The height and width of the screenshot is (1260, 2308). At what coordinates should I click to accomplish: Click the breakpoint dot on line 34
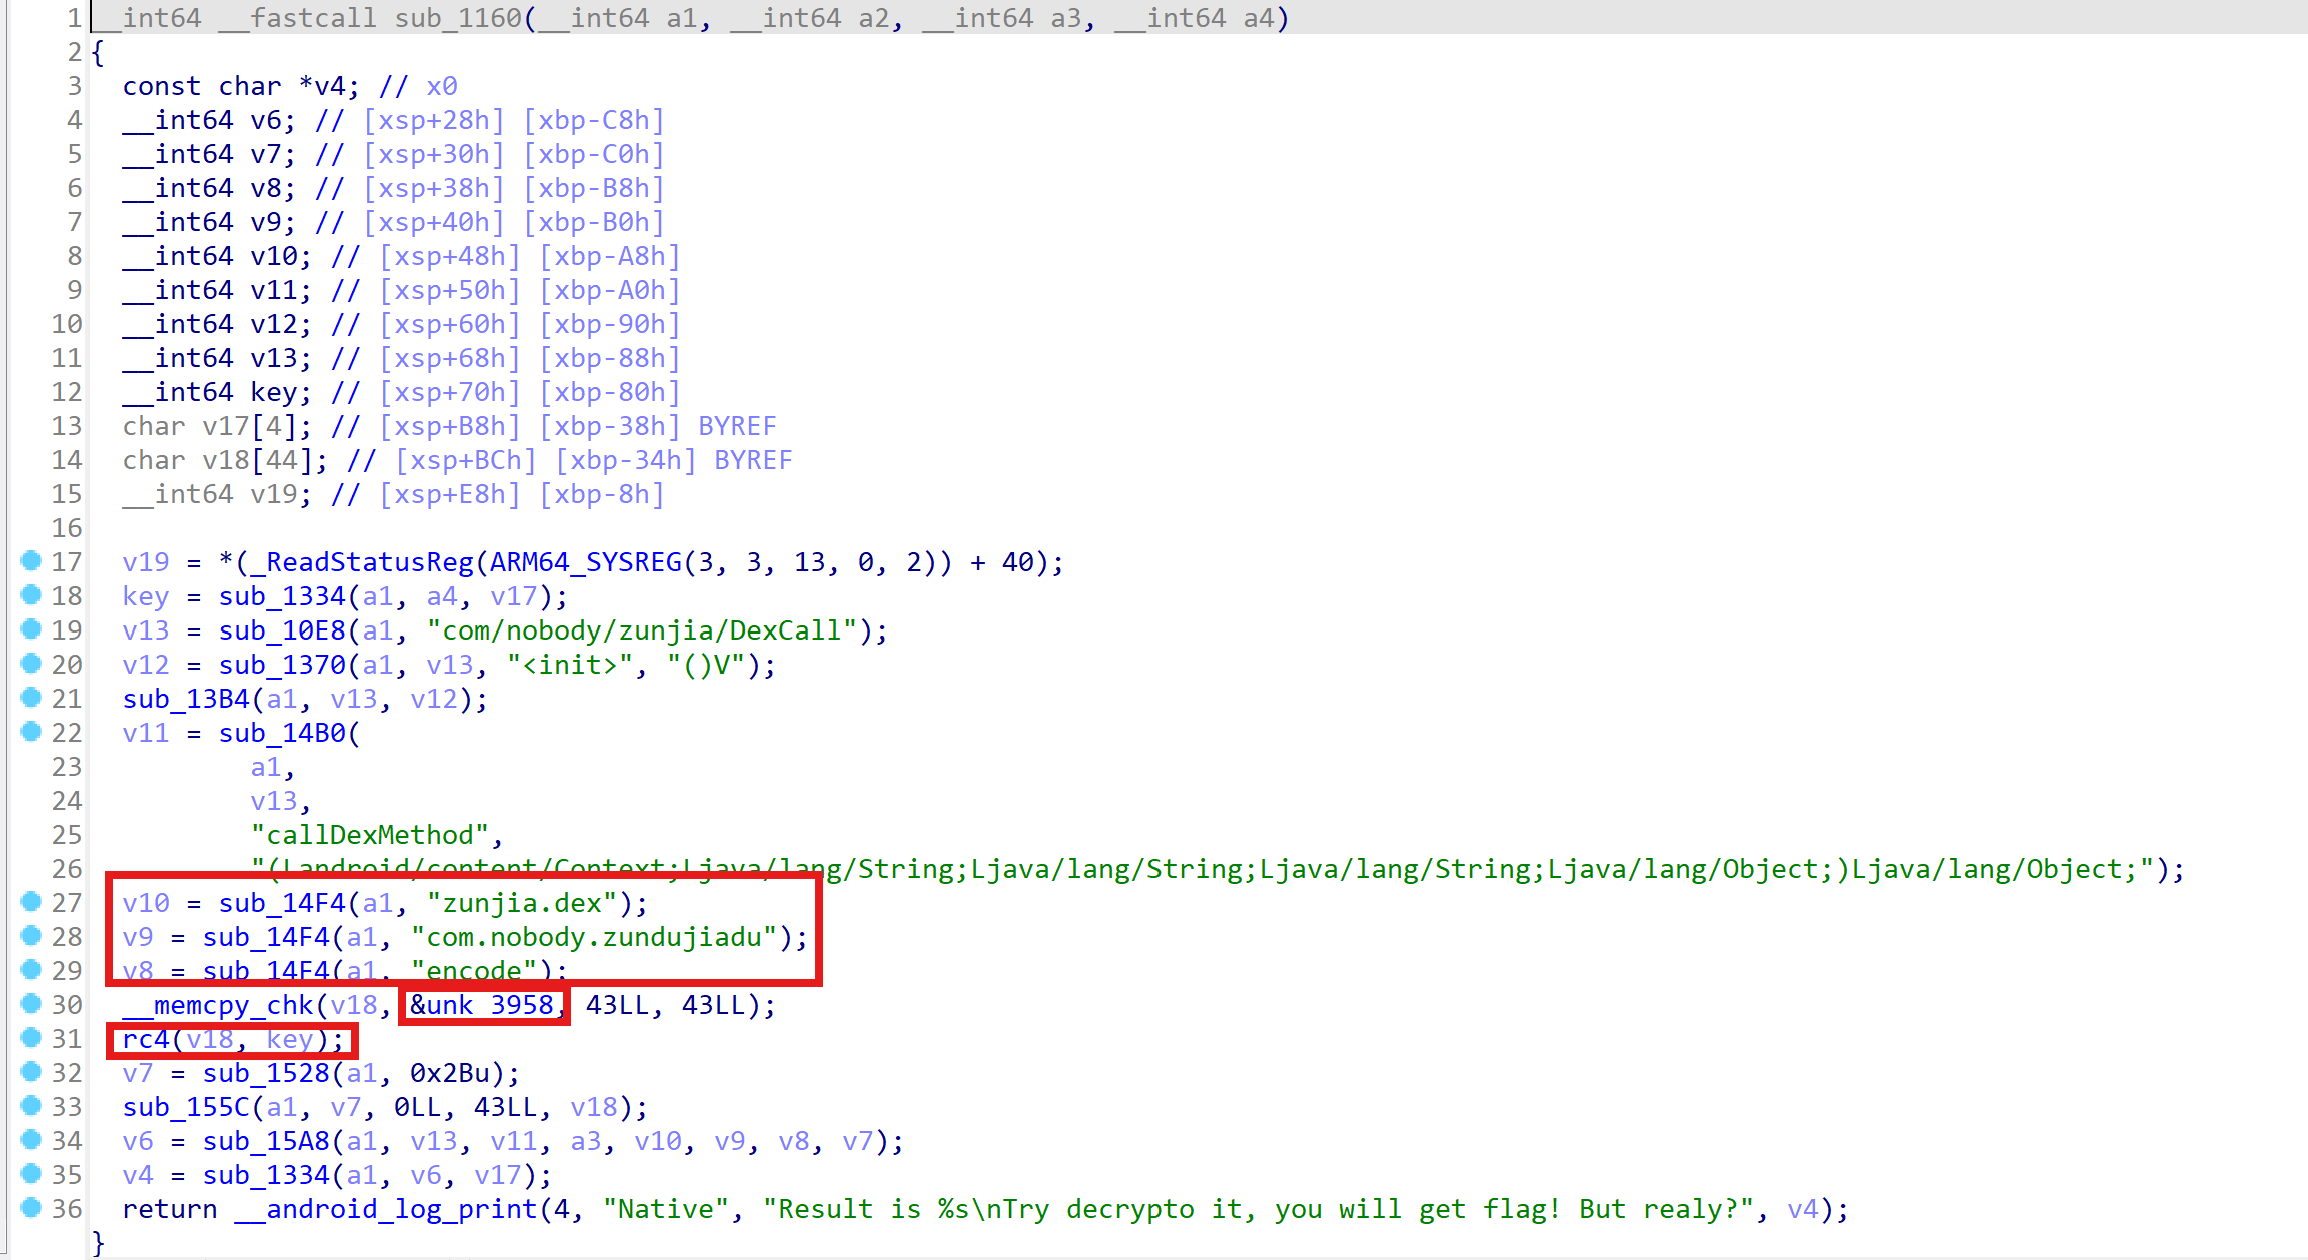pyautogui.click(x=31, y=1139)
